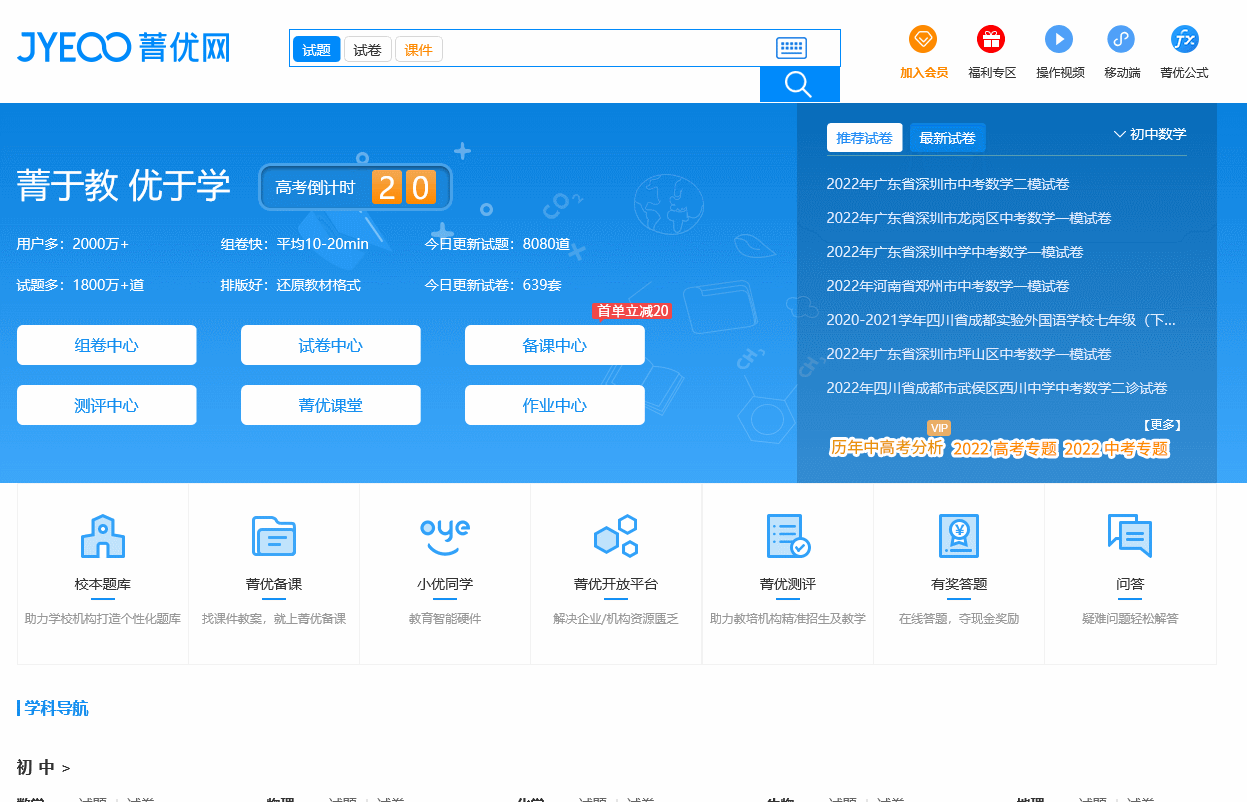The height and width of the screenshot is (802, 1247).
Task: Open 校本题库 school building icon
Action: [x=103, y=537]
